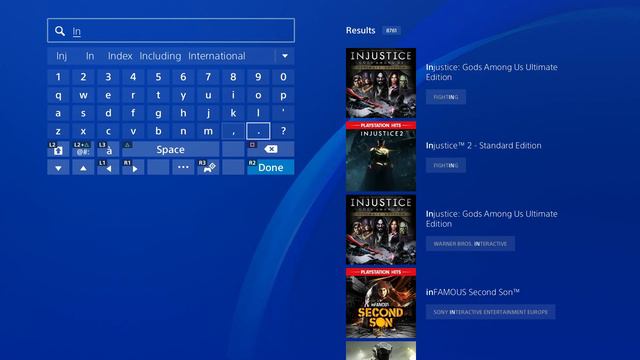This screenshot has width=640, height=360.
Task: Open the accented characters à key
Action: pos(108,149)
